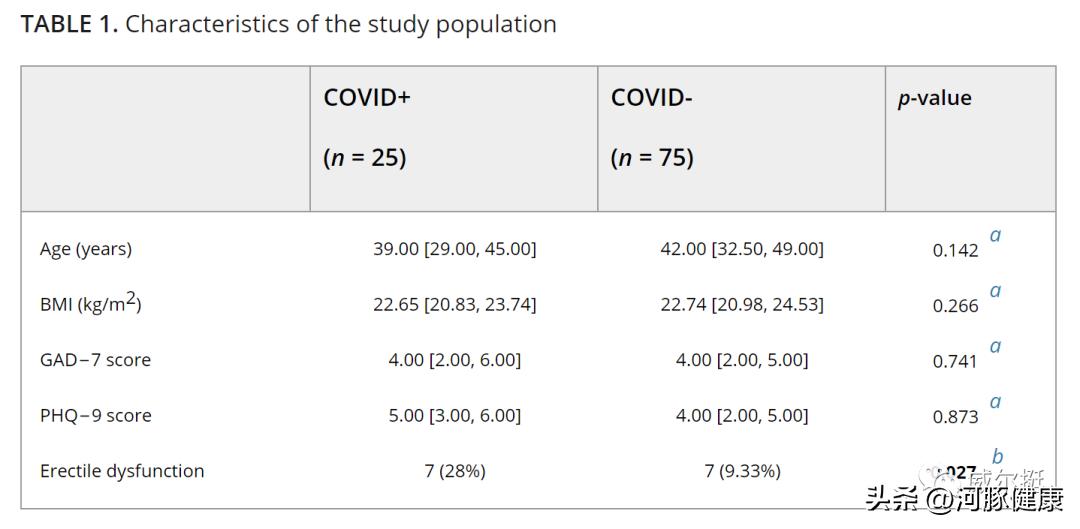
Task: Click the 'BMI (kg/m2)' row label
Action: coord(90,304)
